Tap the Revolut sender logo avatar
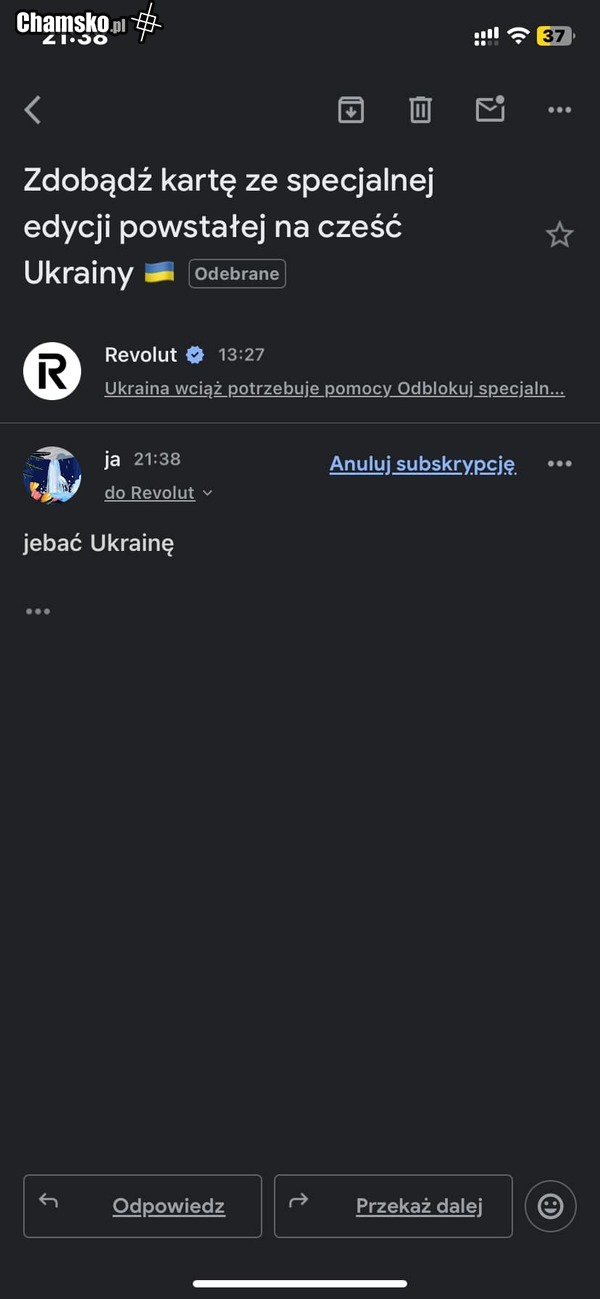 tap(52, 371)
